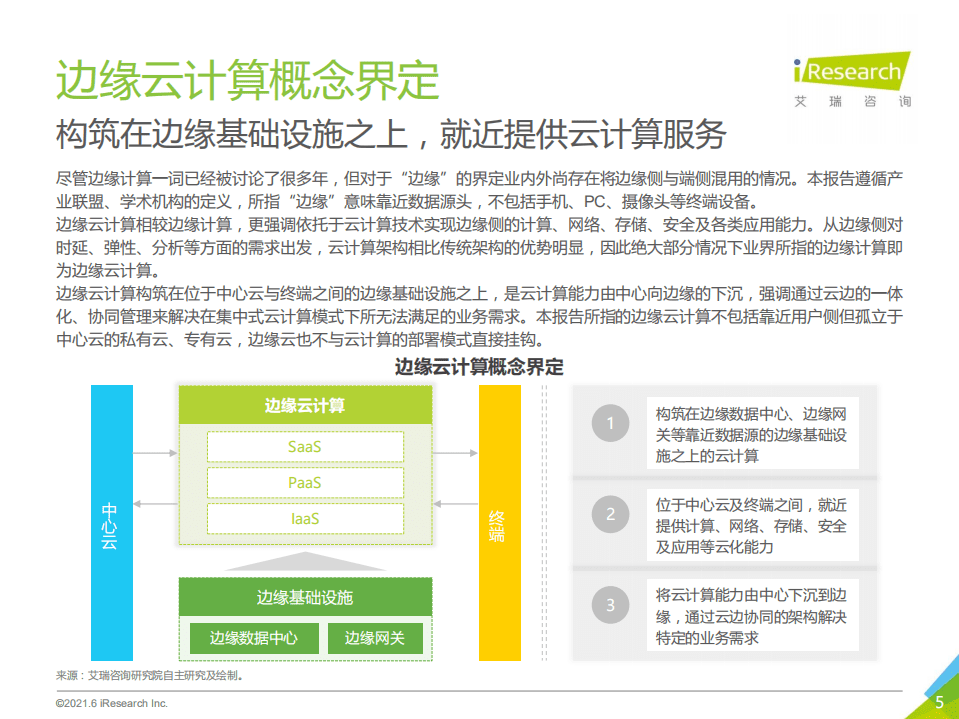Select the 终端 yellow column
The width and height of the screenshot is (959, 719).
point(498,523)
